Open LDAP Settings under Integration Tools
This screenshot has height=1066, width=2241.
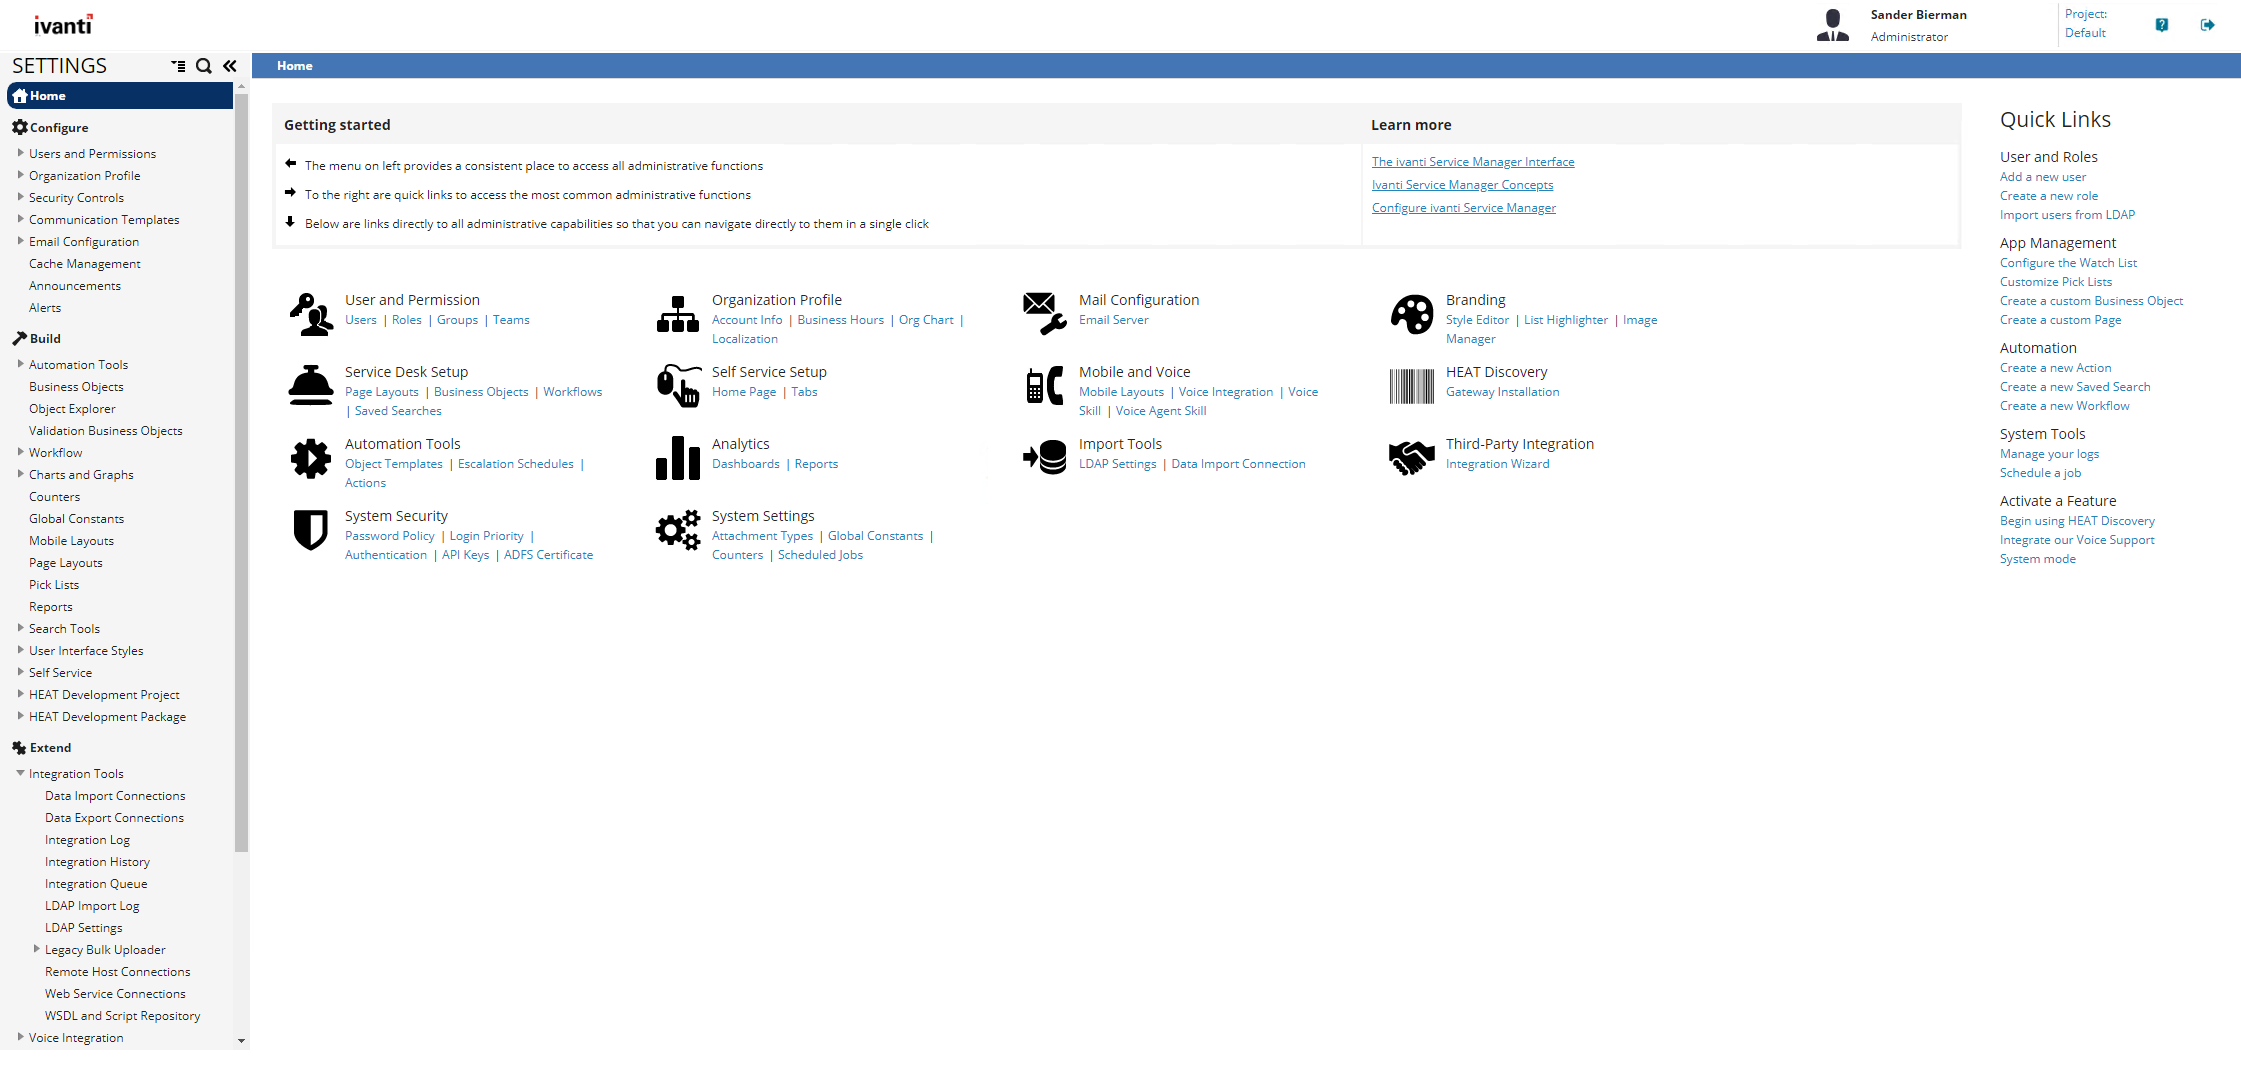click(83, 928)
